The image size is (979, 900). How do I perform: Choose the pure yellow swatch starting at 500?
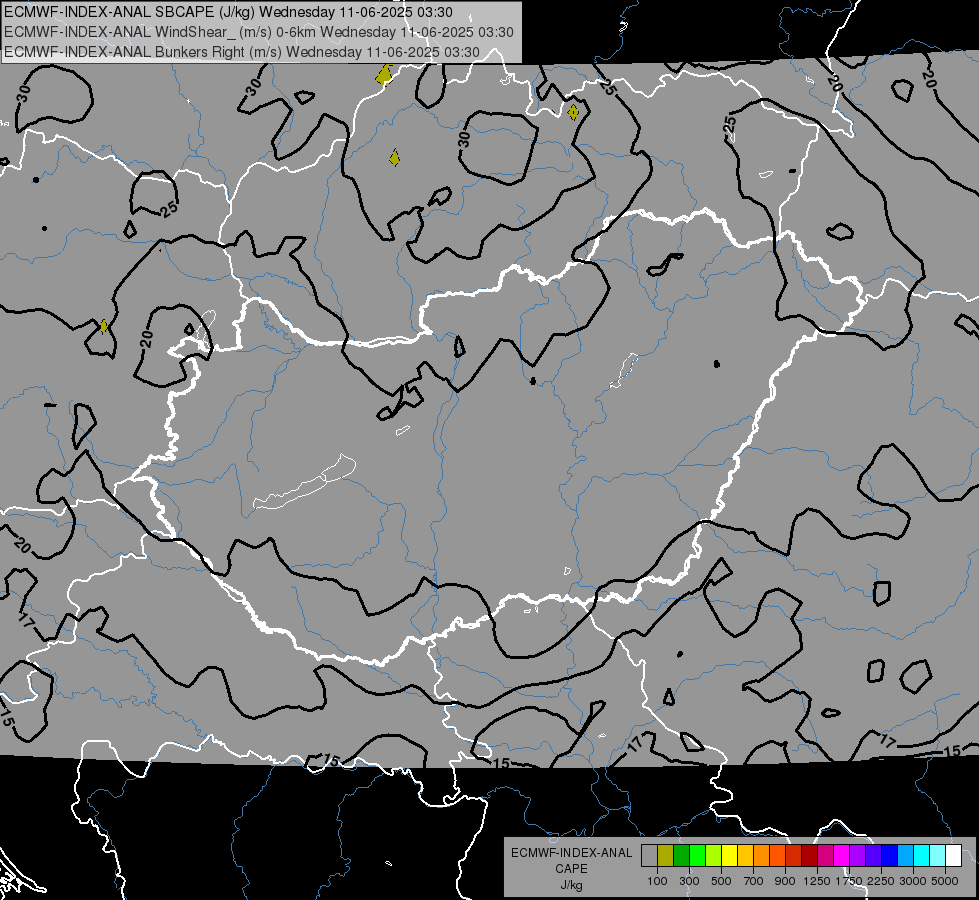tap(729, 855)
